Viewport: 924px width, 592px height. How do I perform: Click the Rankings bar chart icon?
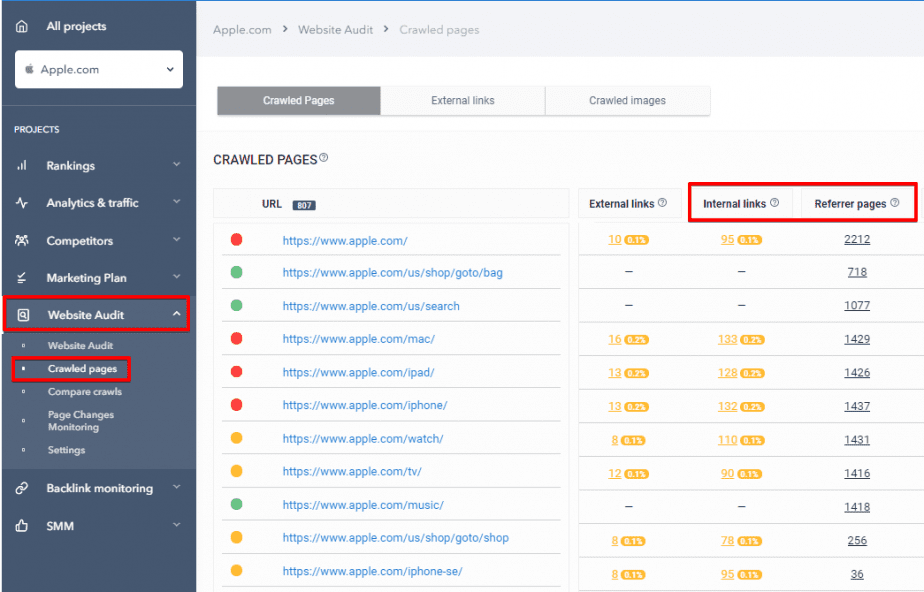tap(22, 166)
